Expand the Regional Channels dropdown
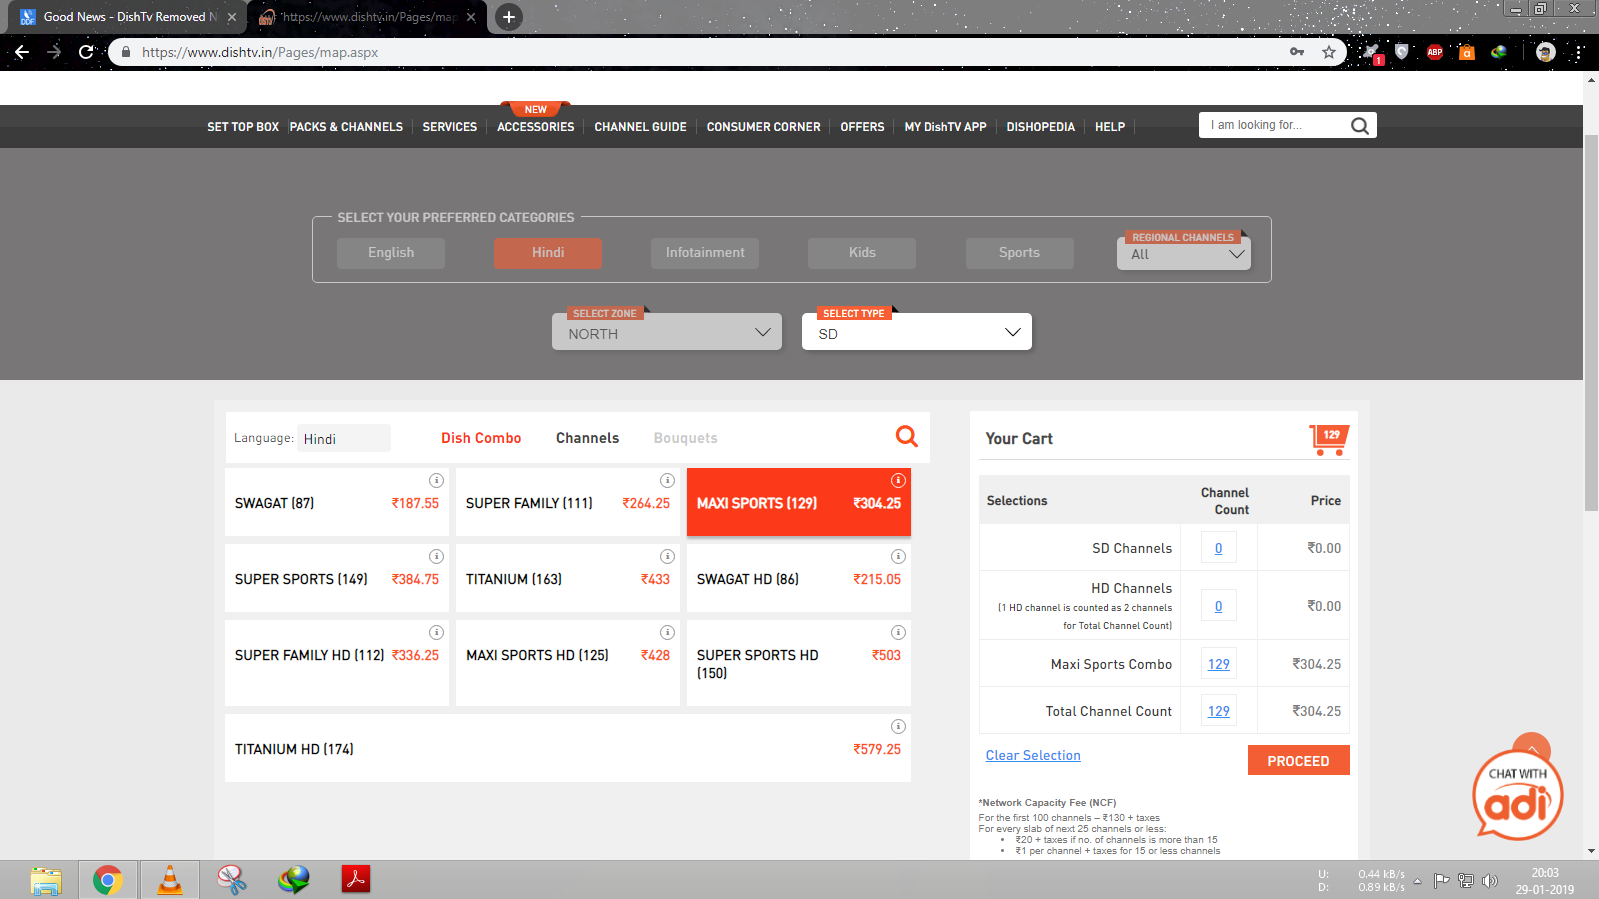This screenshot has height=899, width=1599. pyautogui.click(x=1184, y=254)
